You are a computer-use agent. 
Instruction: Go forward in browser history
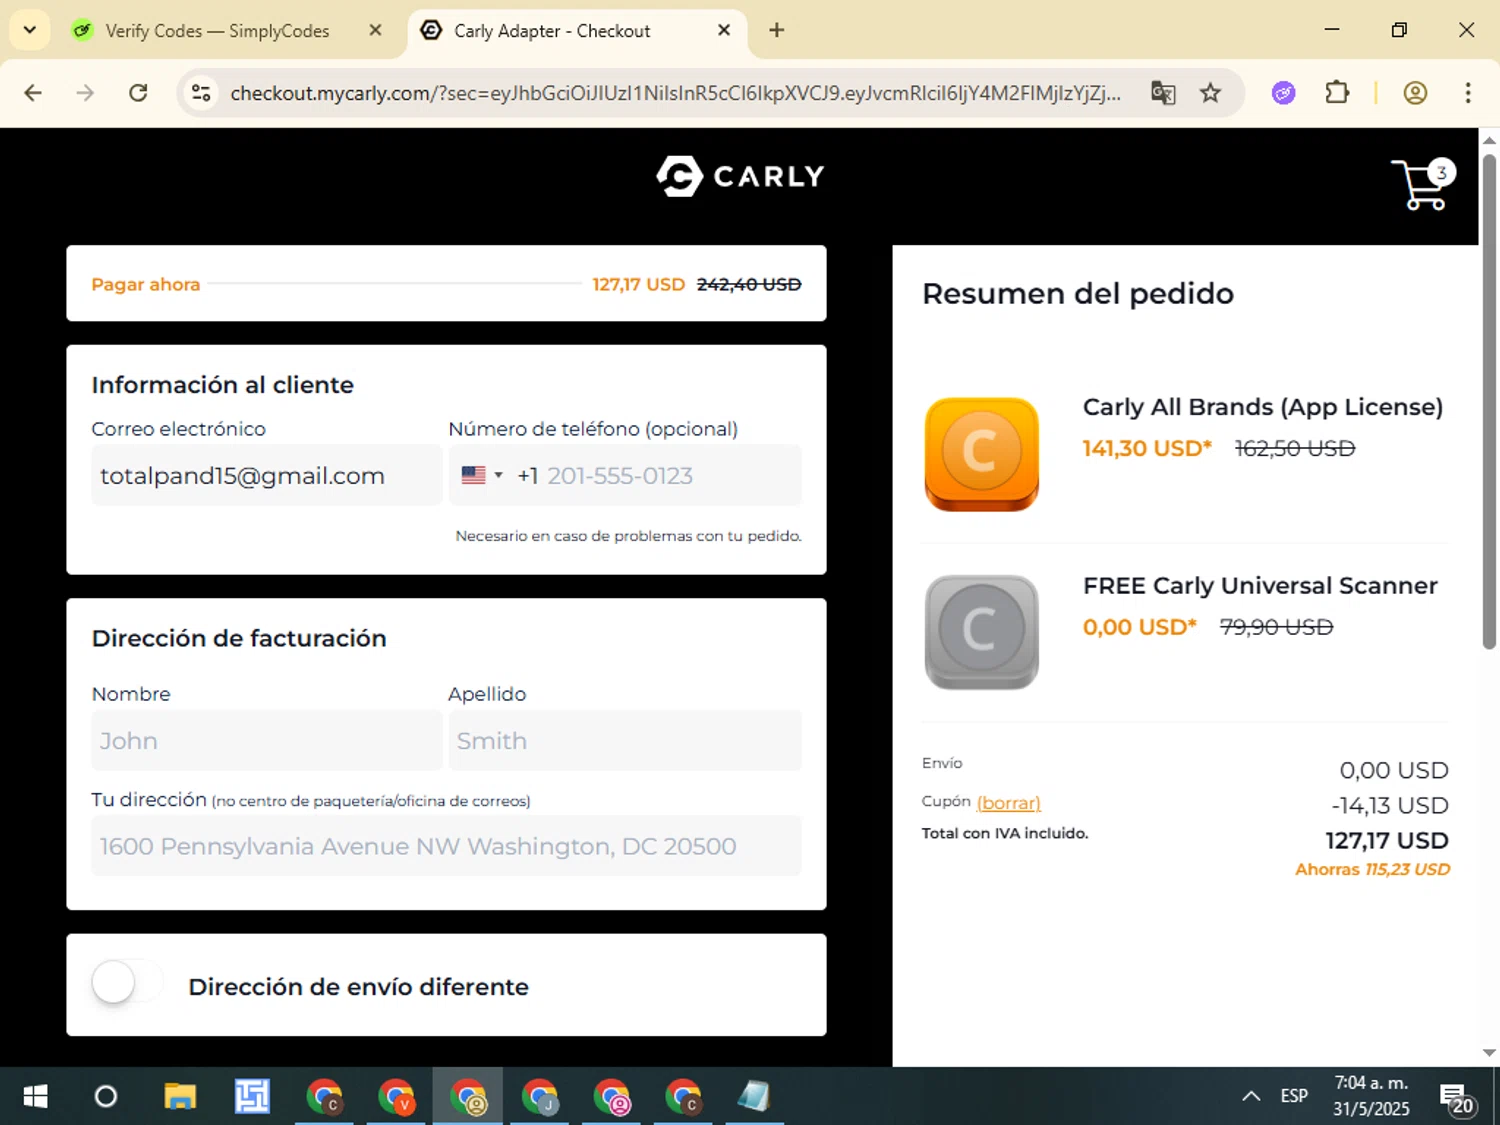85,93
